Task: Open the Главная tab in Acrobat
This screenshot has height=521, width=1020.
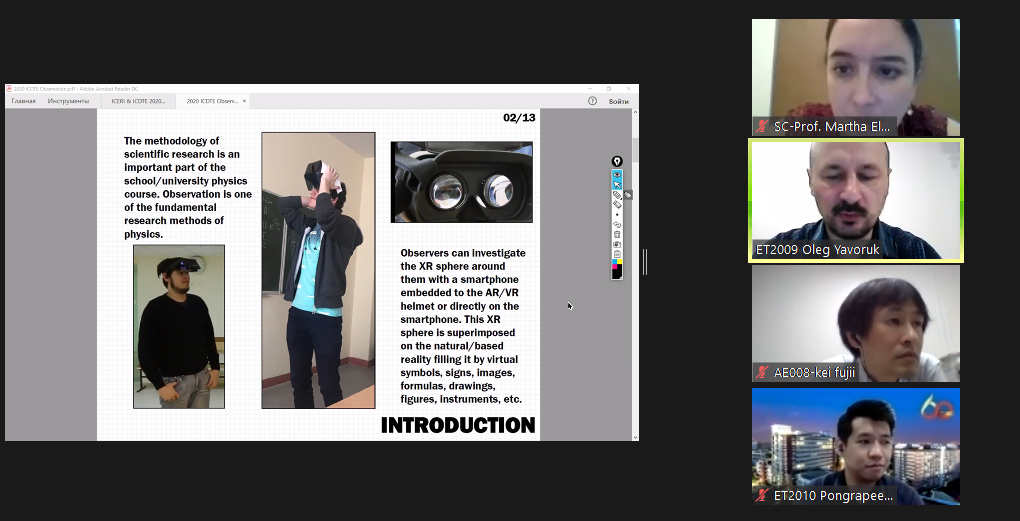Action: [x=23, y=101]
